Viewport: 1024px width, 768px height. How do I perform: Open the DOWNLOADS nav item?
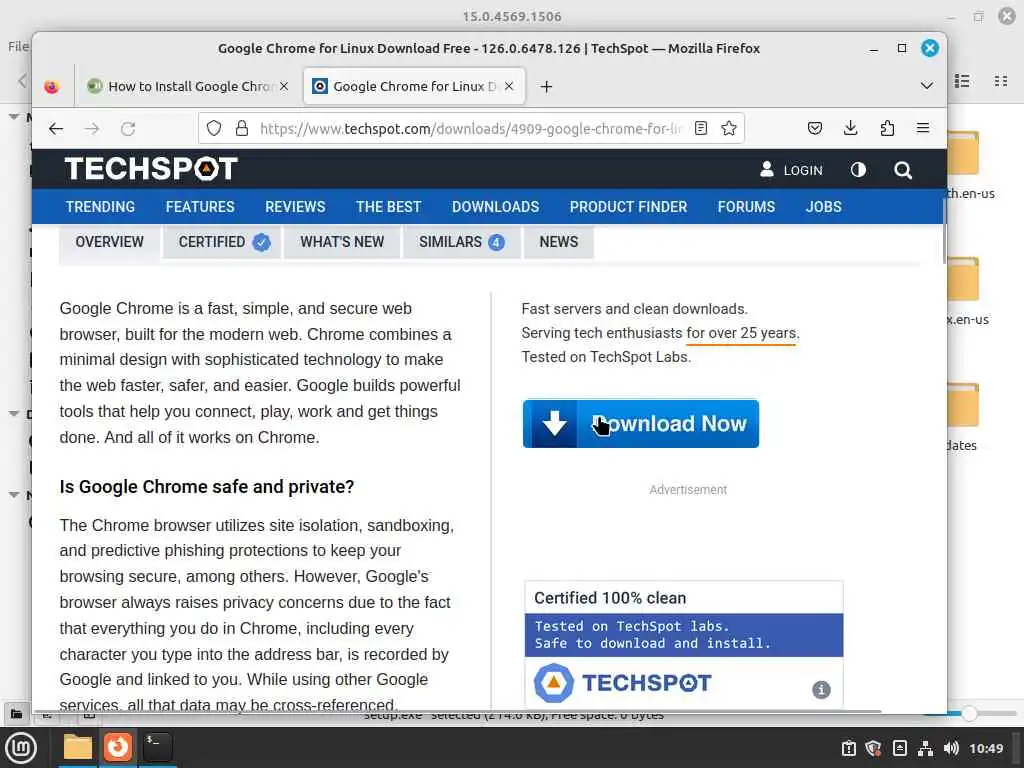coord(496,206)
